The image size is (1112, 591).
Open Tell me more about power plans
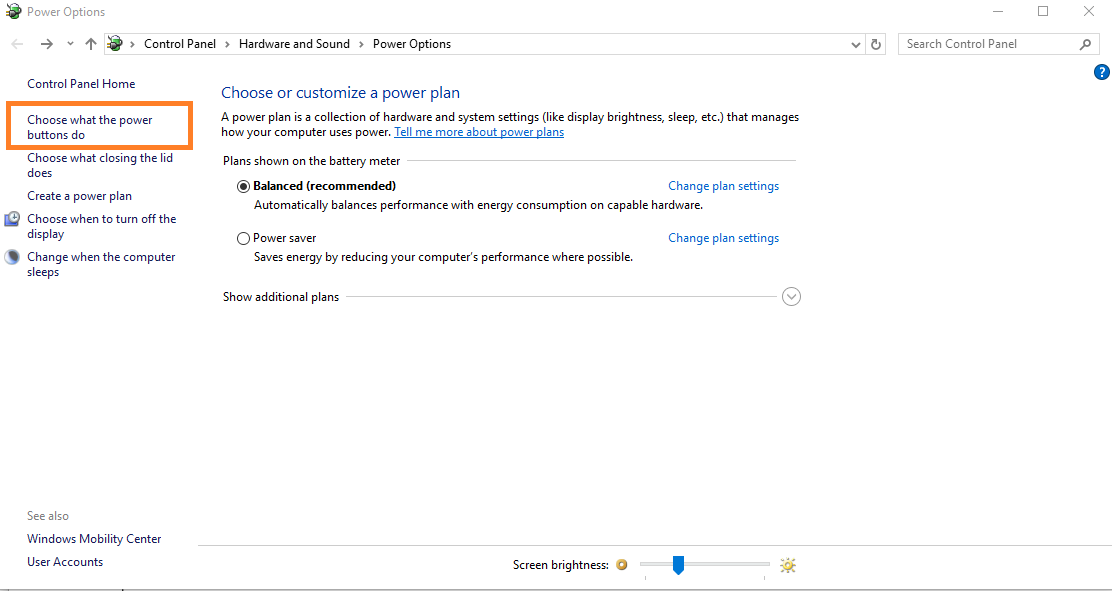pos(479,132)
